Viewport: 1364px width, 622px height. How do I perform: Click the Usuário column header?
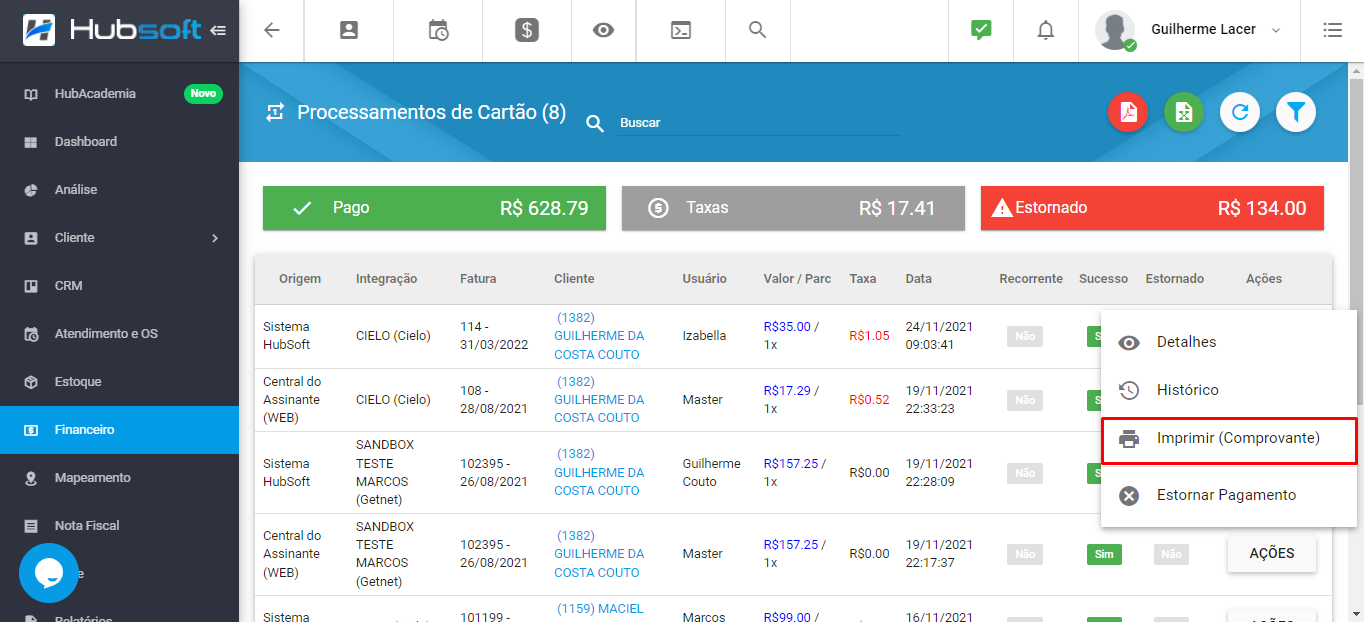pos(705,279)
